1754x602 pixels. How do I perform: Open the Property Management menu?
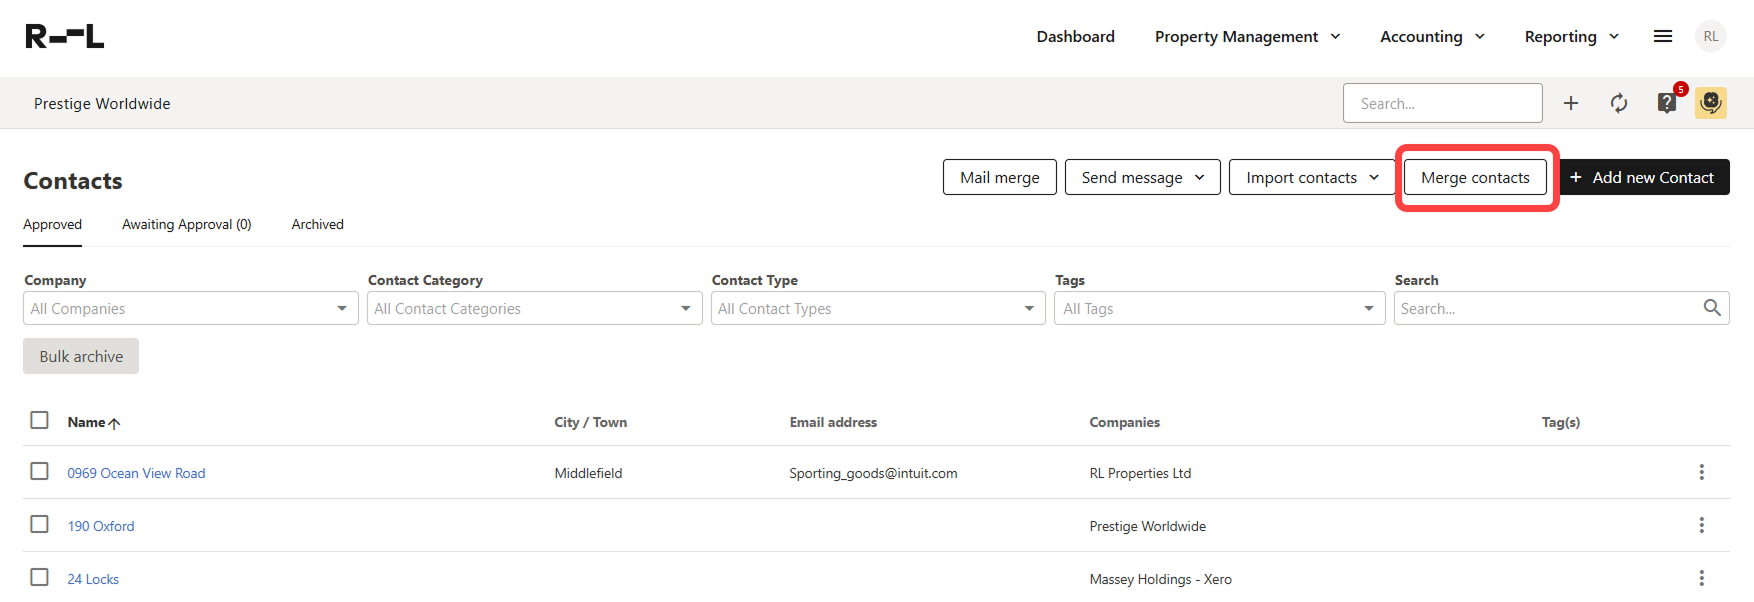click(x=1247, y=36)
